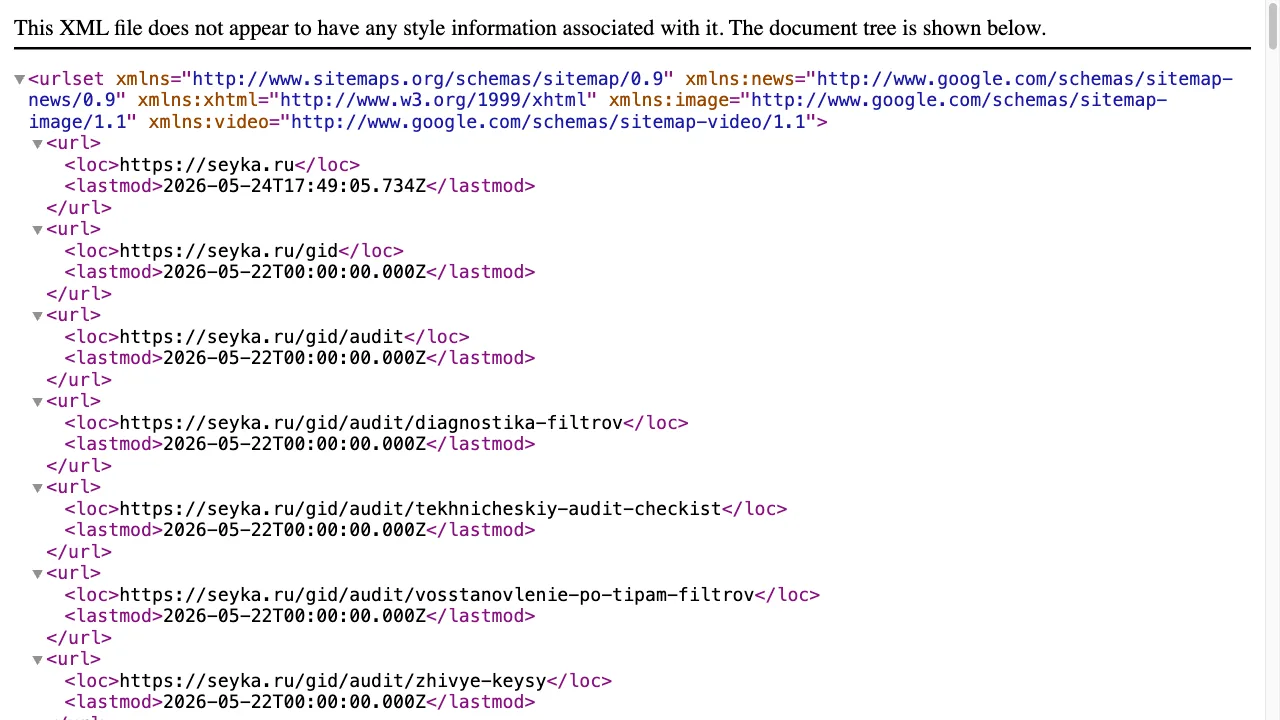Click the URL ending zhivye-keysy
The image size is (1280, 720).
pyautogui.click(x=333, y=681)
